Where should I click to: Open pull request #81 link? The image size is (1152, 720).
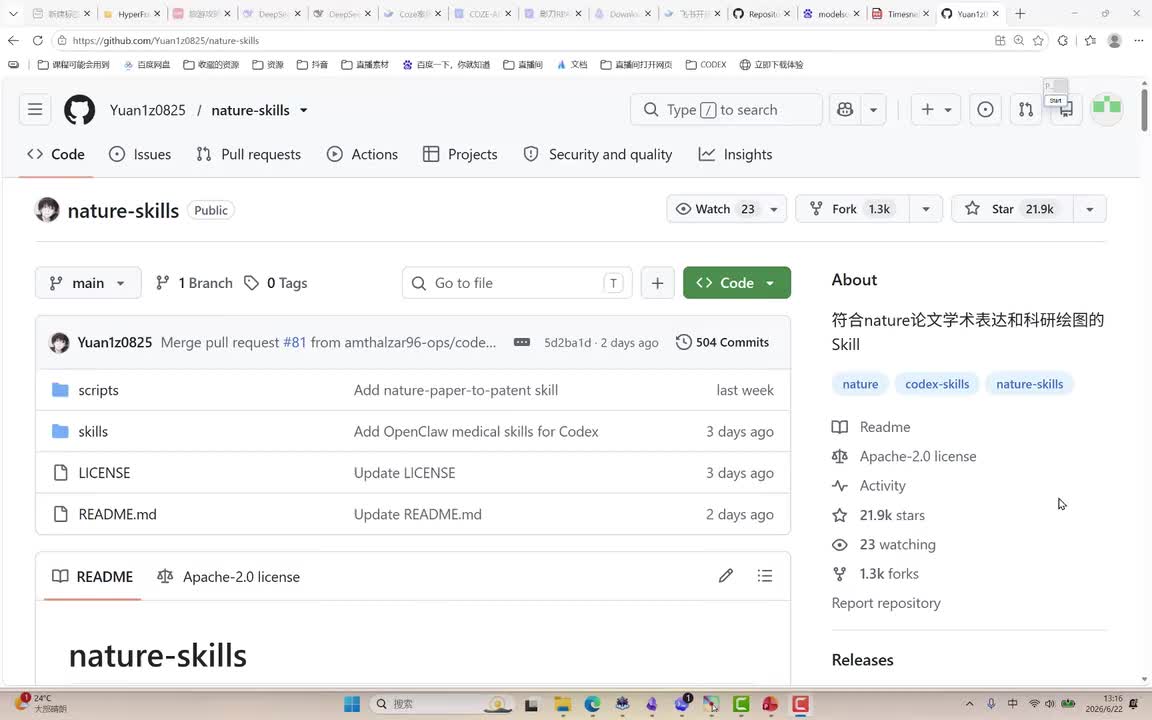[x=295, y=342]
